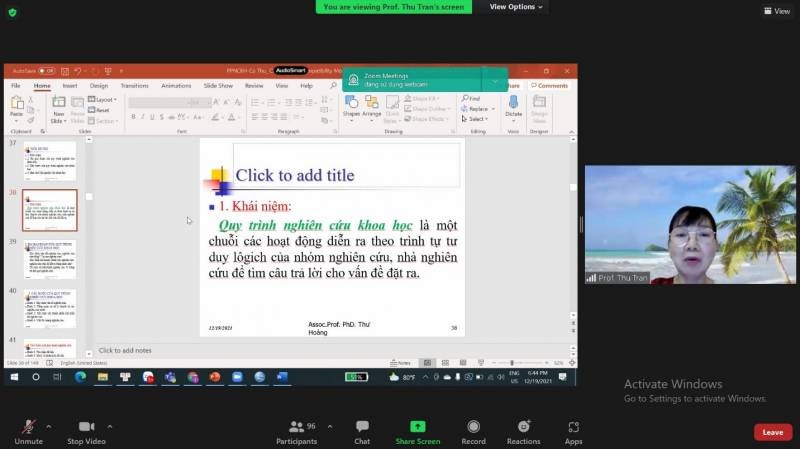Open the Slide Show ribbon tab
The height and width of the screenshot is (449, 800).
(218, 86)
